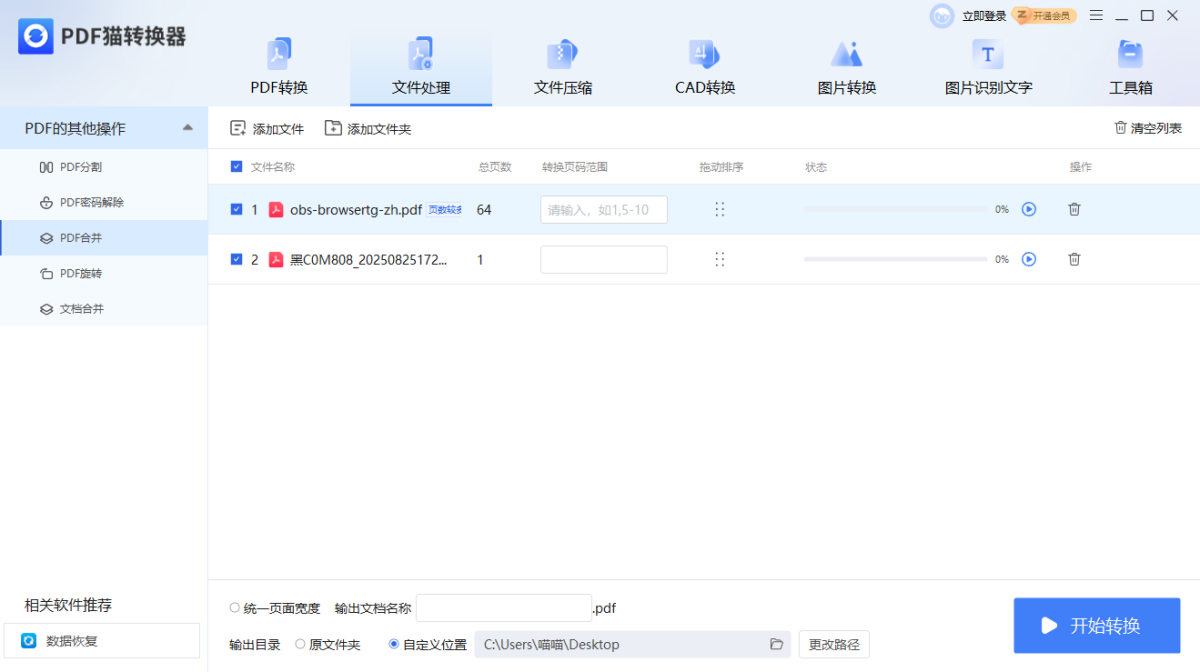Switch to the CAD转换 tab
The width and height of the screenshot is (1200, 672).
pyautogui.click(x=705, y=68)
